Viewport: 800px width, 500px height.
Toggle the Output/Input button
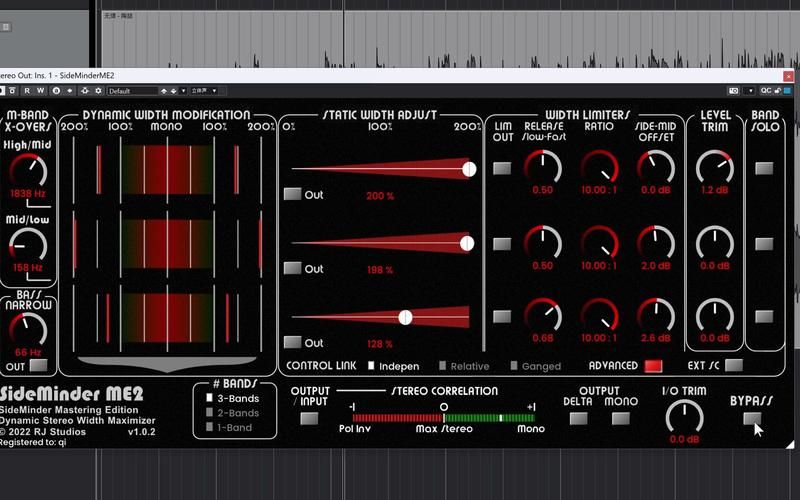pos(309,419)
